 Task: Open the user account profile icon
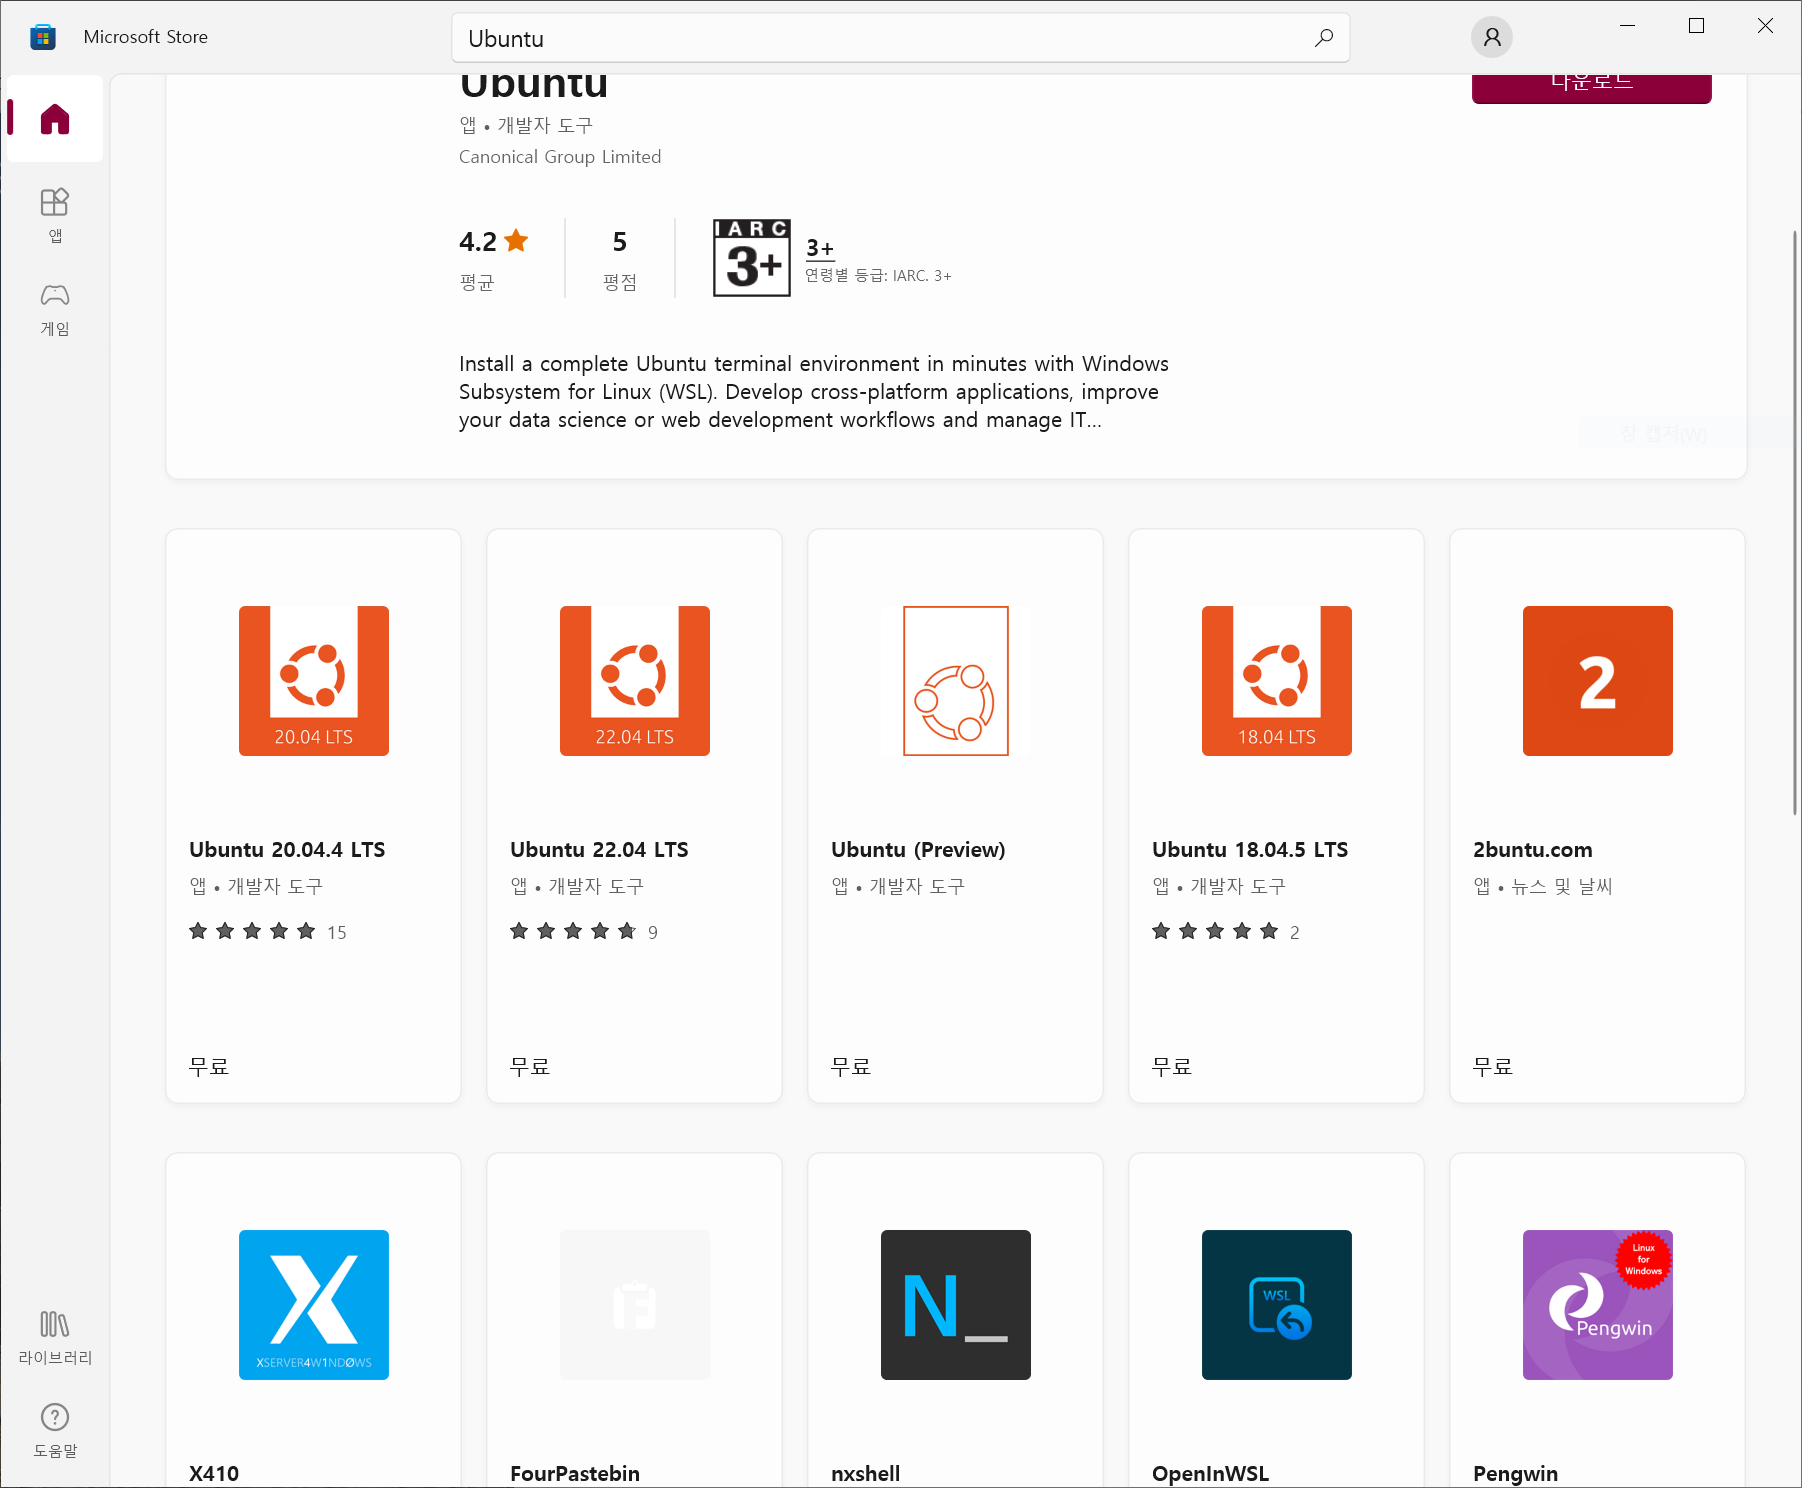[x=1492, y=37]
